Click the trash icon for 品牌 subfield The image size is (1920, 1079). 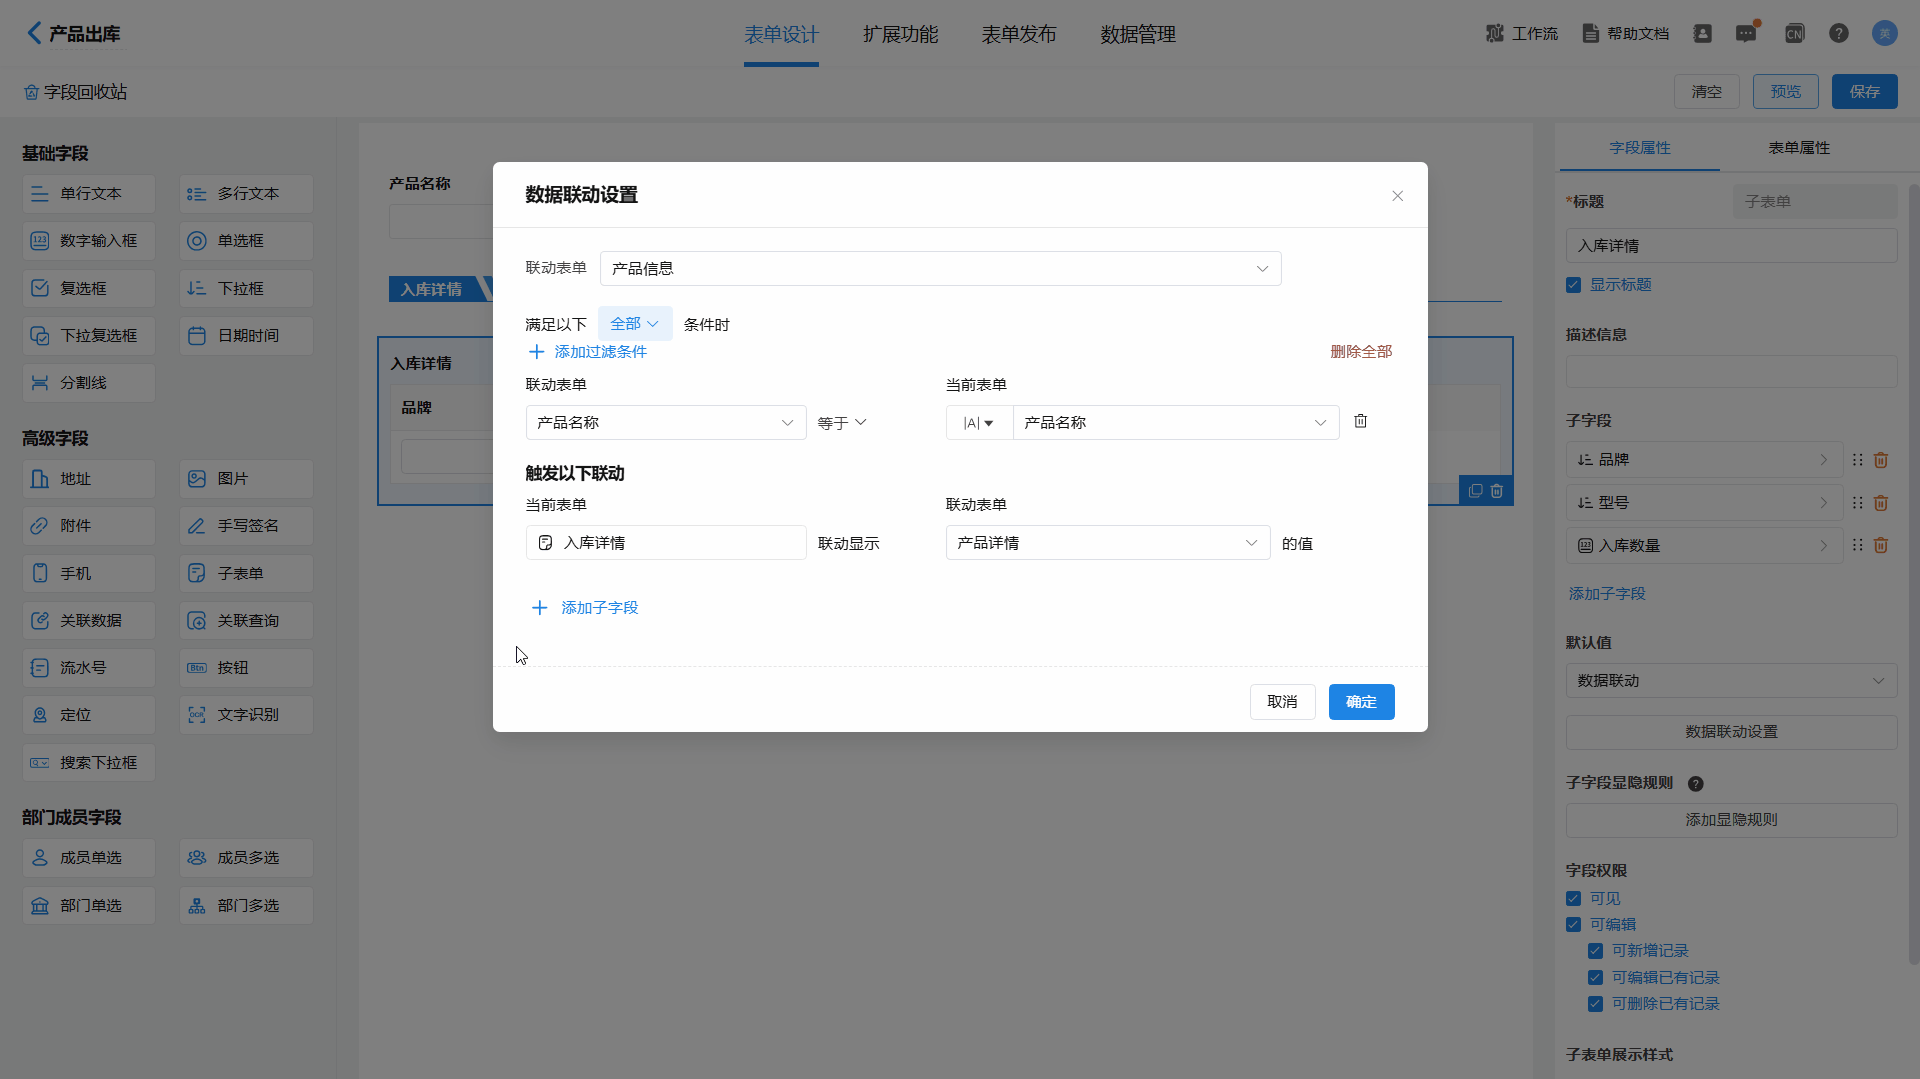click(x=1880, y=460)
